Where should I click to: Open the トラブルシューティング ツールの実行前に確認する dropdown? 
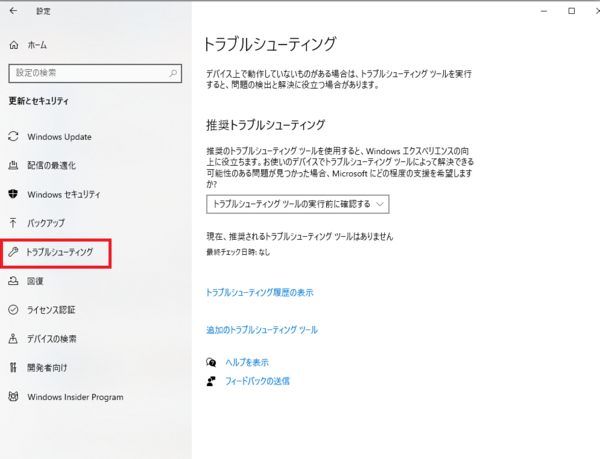pyautogui.click(x=298, y=204)
